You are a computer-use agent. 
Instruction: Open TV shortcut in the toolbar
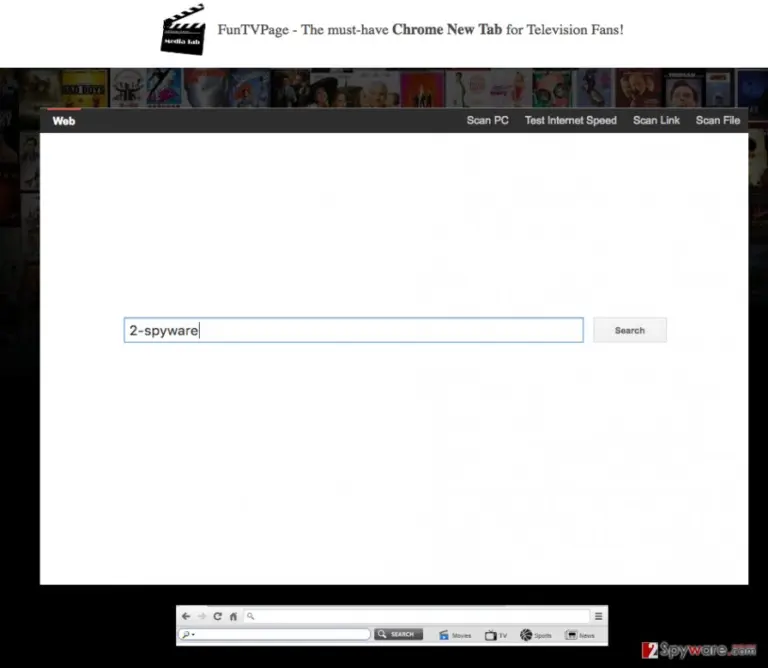(x=496, y=635)
